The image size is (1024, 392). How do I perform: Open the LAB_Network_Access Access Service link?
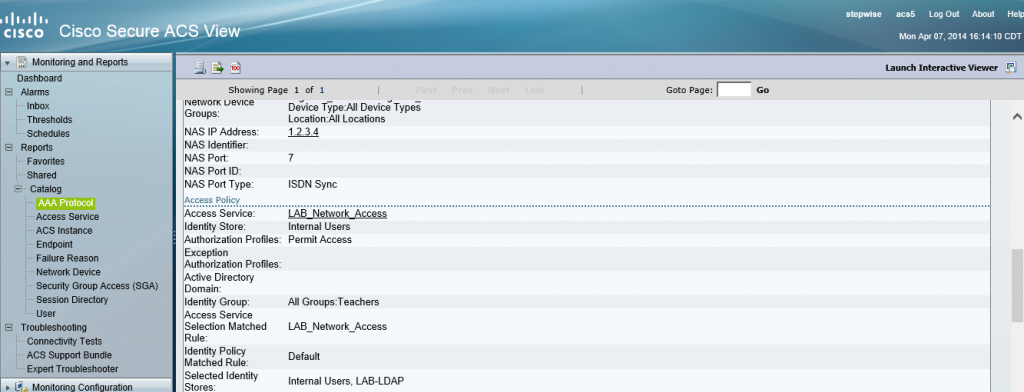(337, 214)
